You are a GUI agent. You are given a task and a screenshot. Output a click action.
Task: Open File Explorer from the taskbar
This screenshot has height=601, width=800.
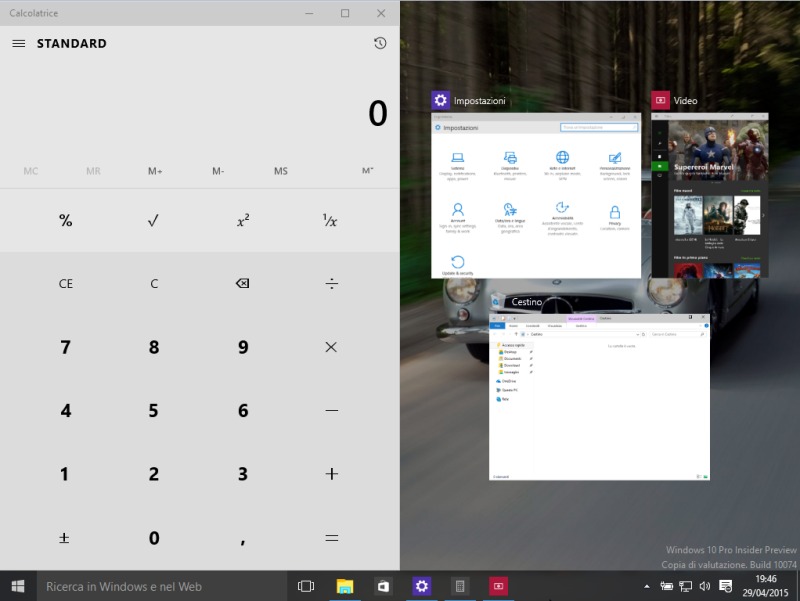345,586
